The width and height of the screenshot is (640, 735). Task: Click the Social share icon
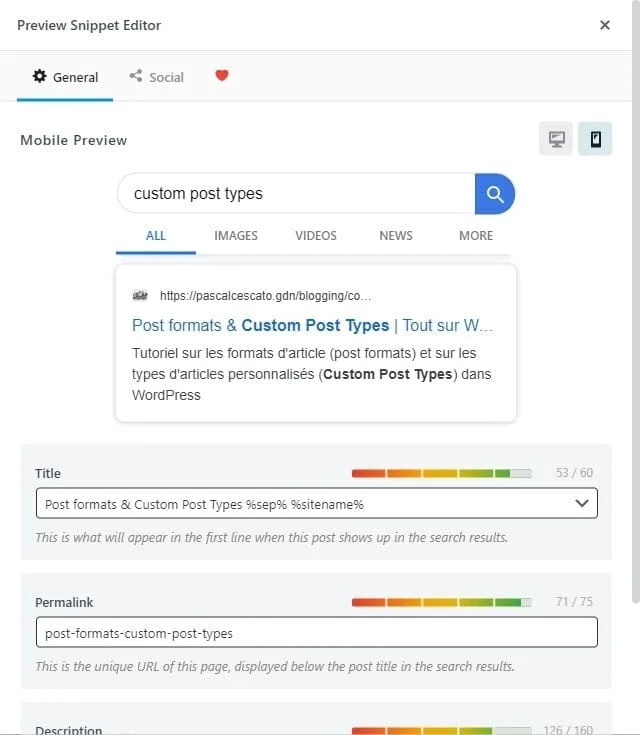pyautogui.click(x=135, y=76)
